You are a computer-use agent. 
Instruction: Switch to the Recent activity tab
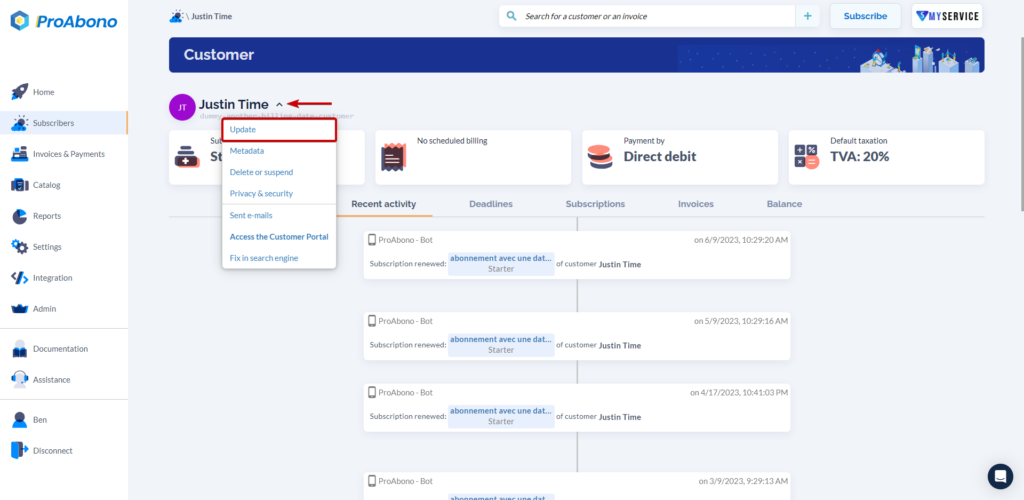click(x=383, y=204)
